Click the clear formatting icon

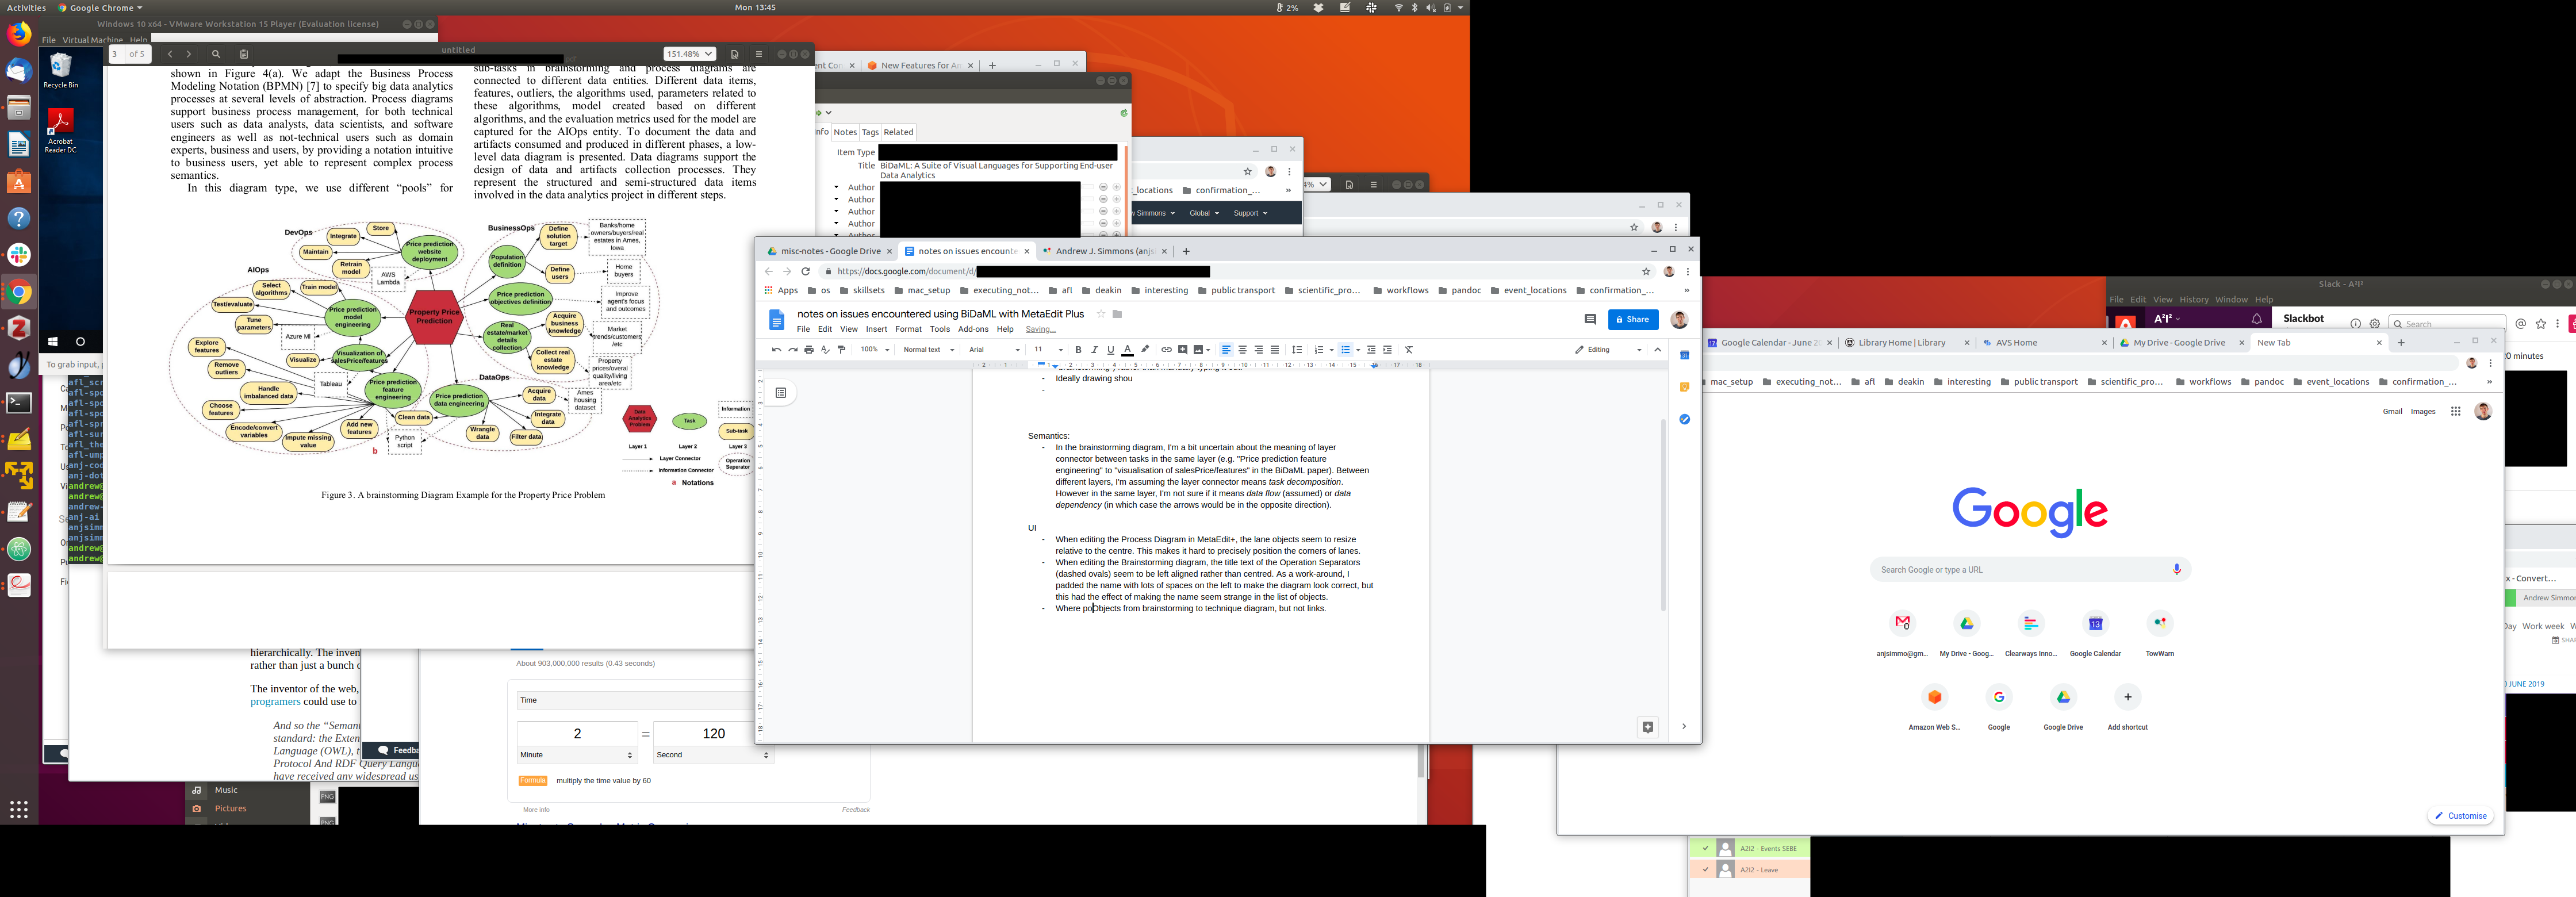(1409, 350)
